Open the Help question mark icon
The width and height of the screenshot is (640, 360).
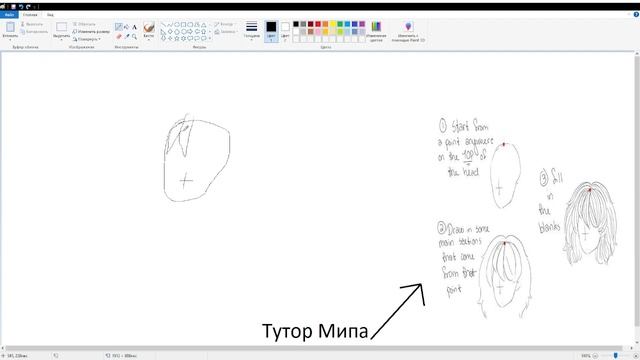[636, 14]
